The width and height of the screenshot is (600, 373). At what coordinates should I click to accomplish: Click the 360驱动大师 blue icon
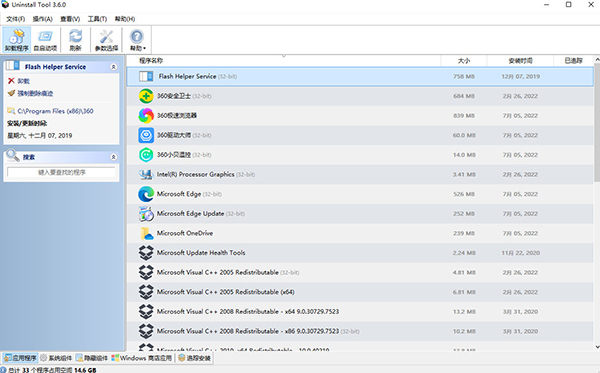(x=146, y=135)
